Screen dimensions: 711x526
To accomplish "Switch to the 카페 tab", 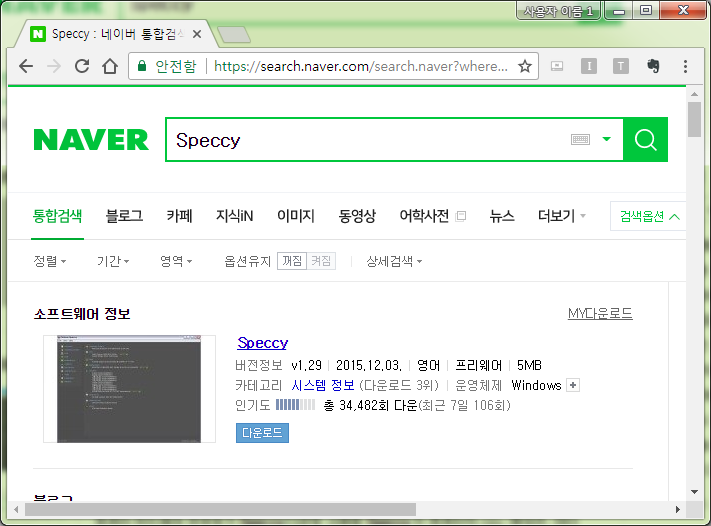I will [x=180, y=216].
